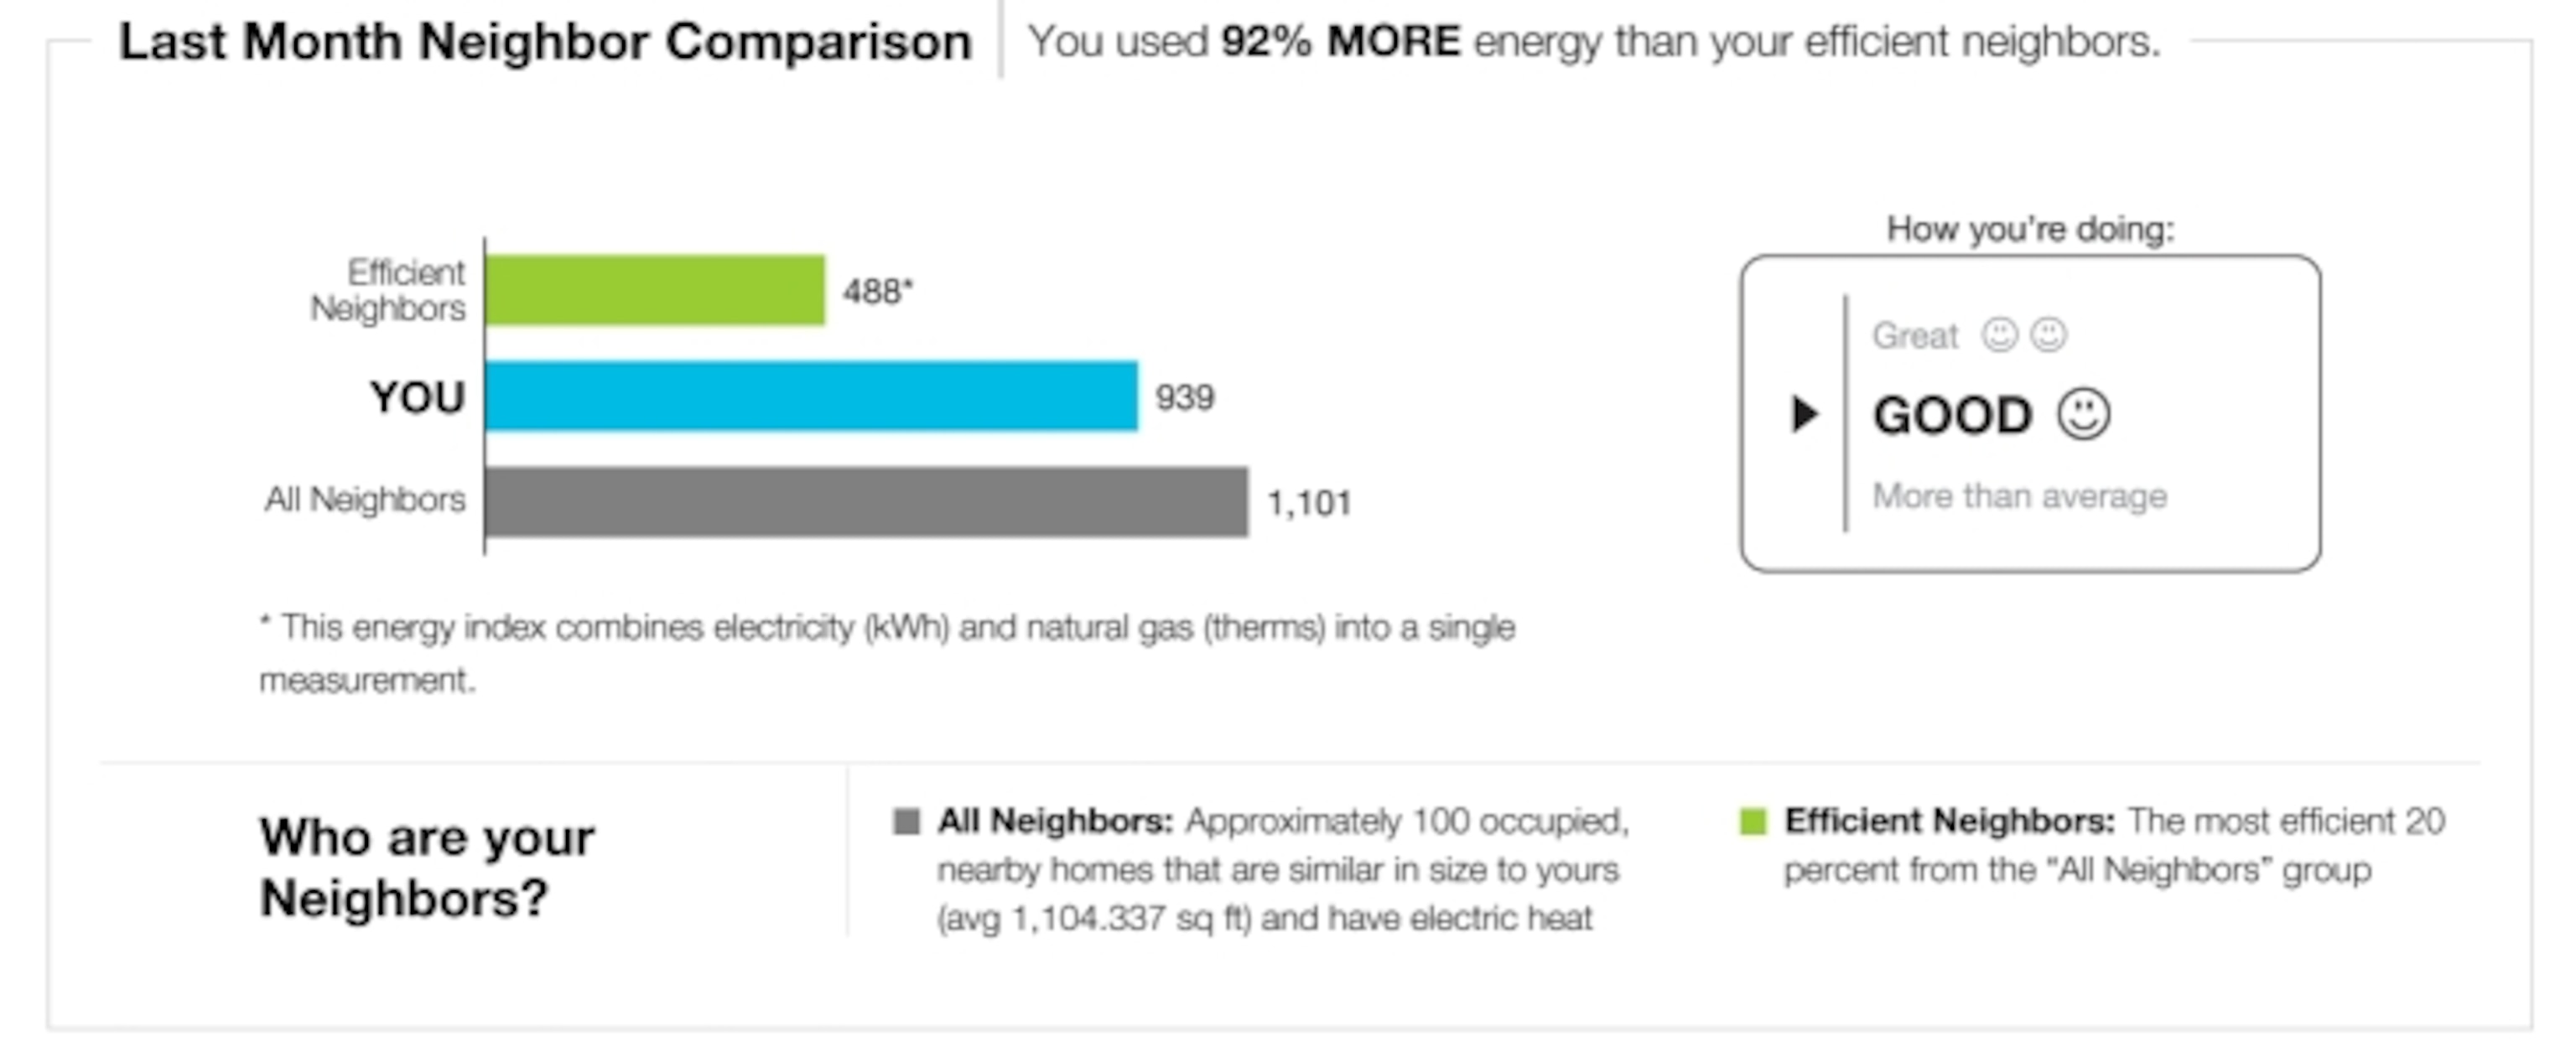Click the gray All Neighbors legend square
The width and height of the screenshot is (2576, 1057).
tap(906, 822)
